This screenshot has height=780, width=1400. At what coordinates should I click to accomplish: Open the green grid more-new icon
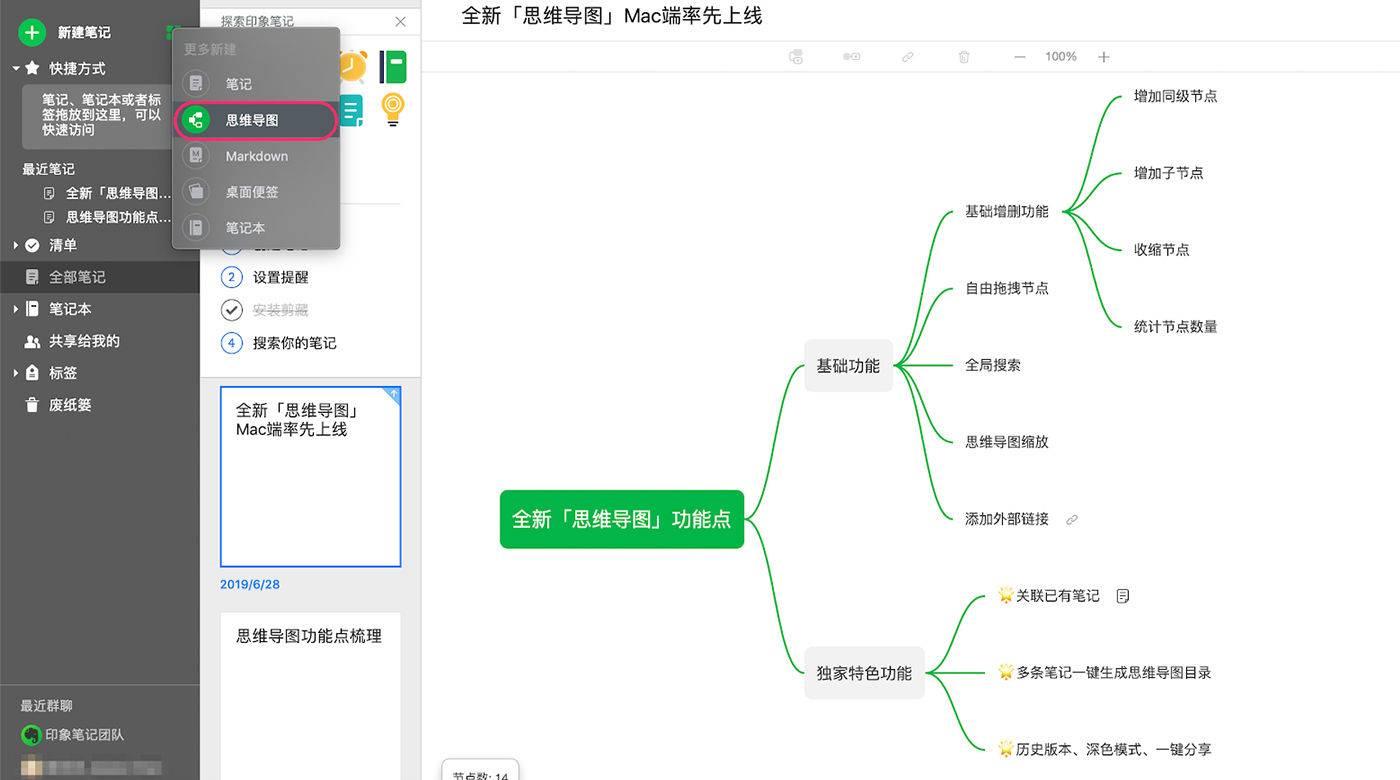[x=171, y=32]
